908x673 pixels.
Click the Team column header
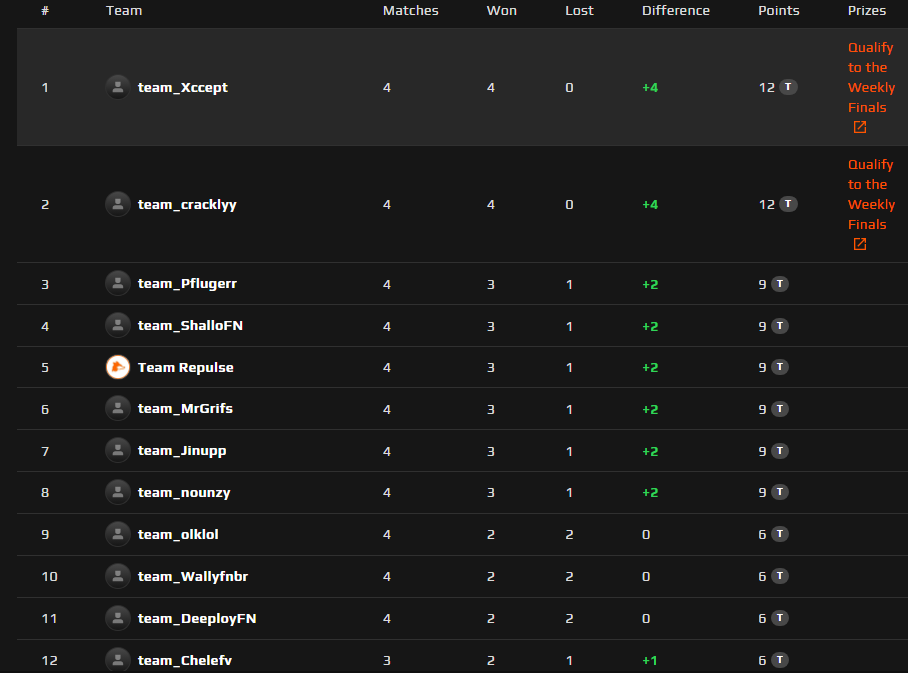[x=124, y=10]
